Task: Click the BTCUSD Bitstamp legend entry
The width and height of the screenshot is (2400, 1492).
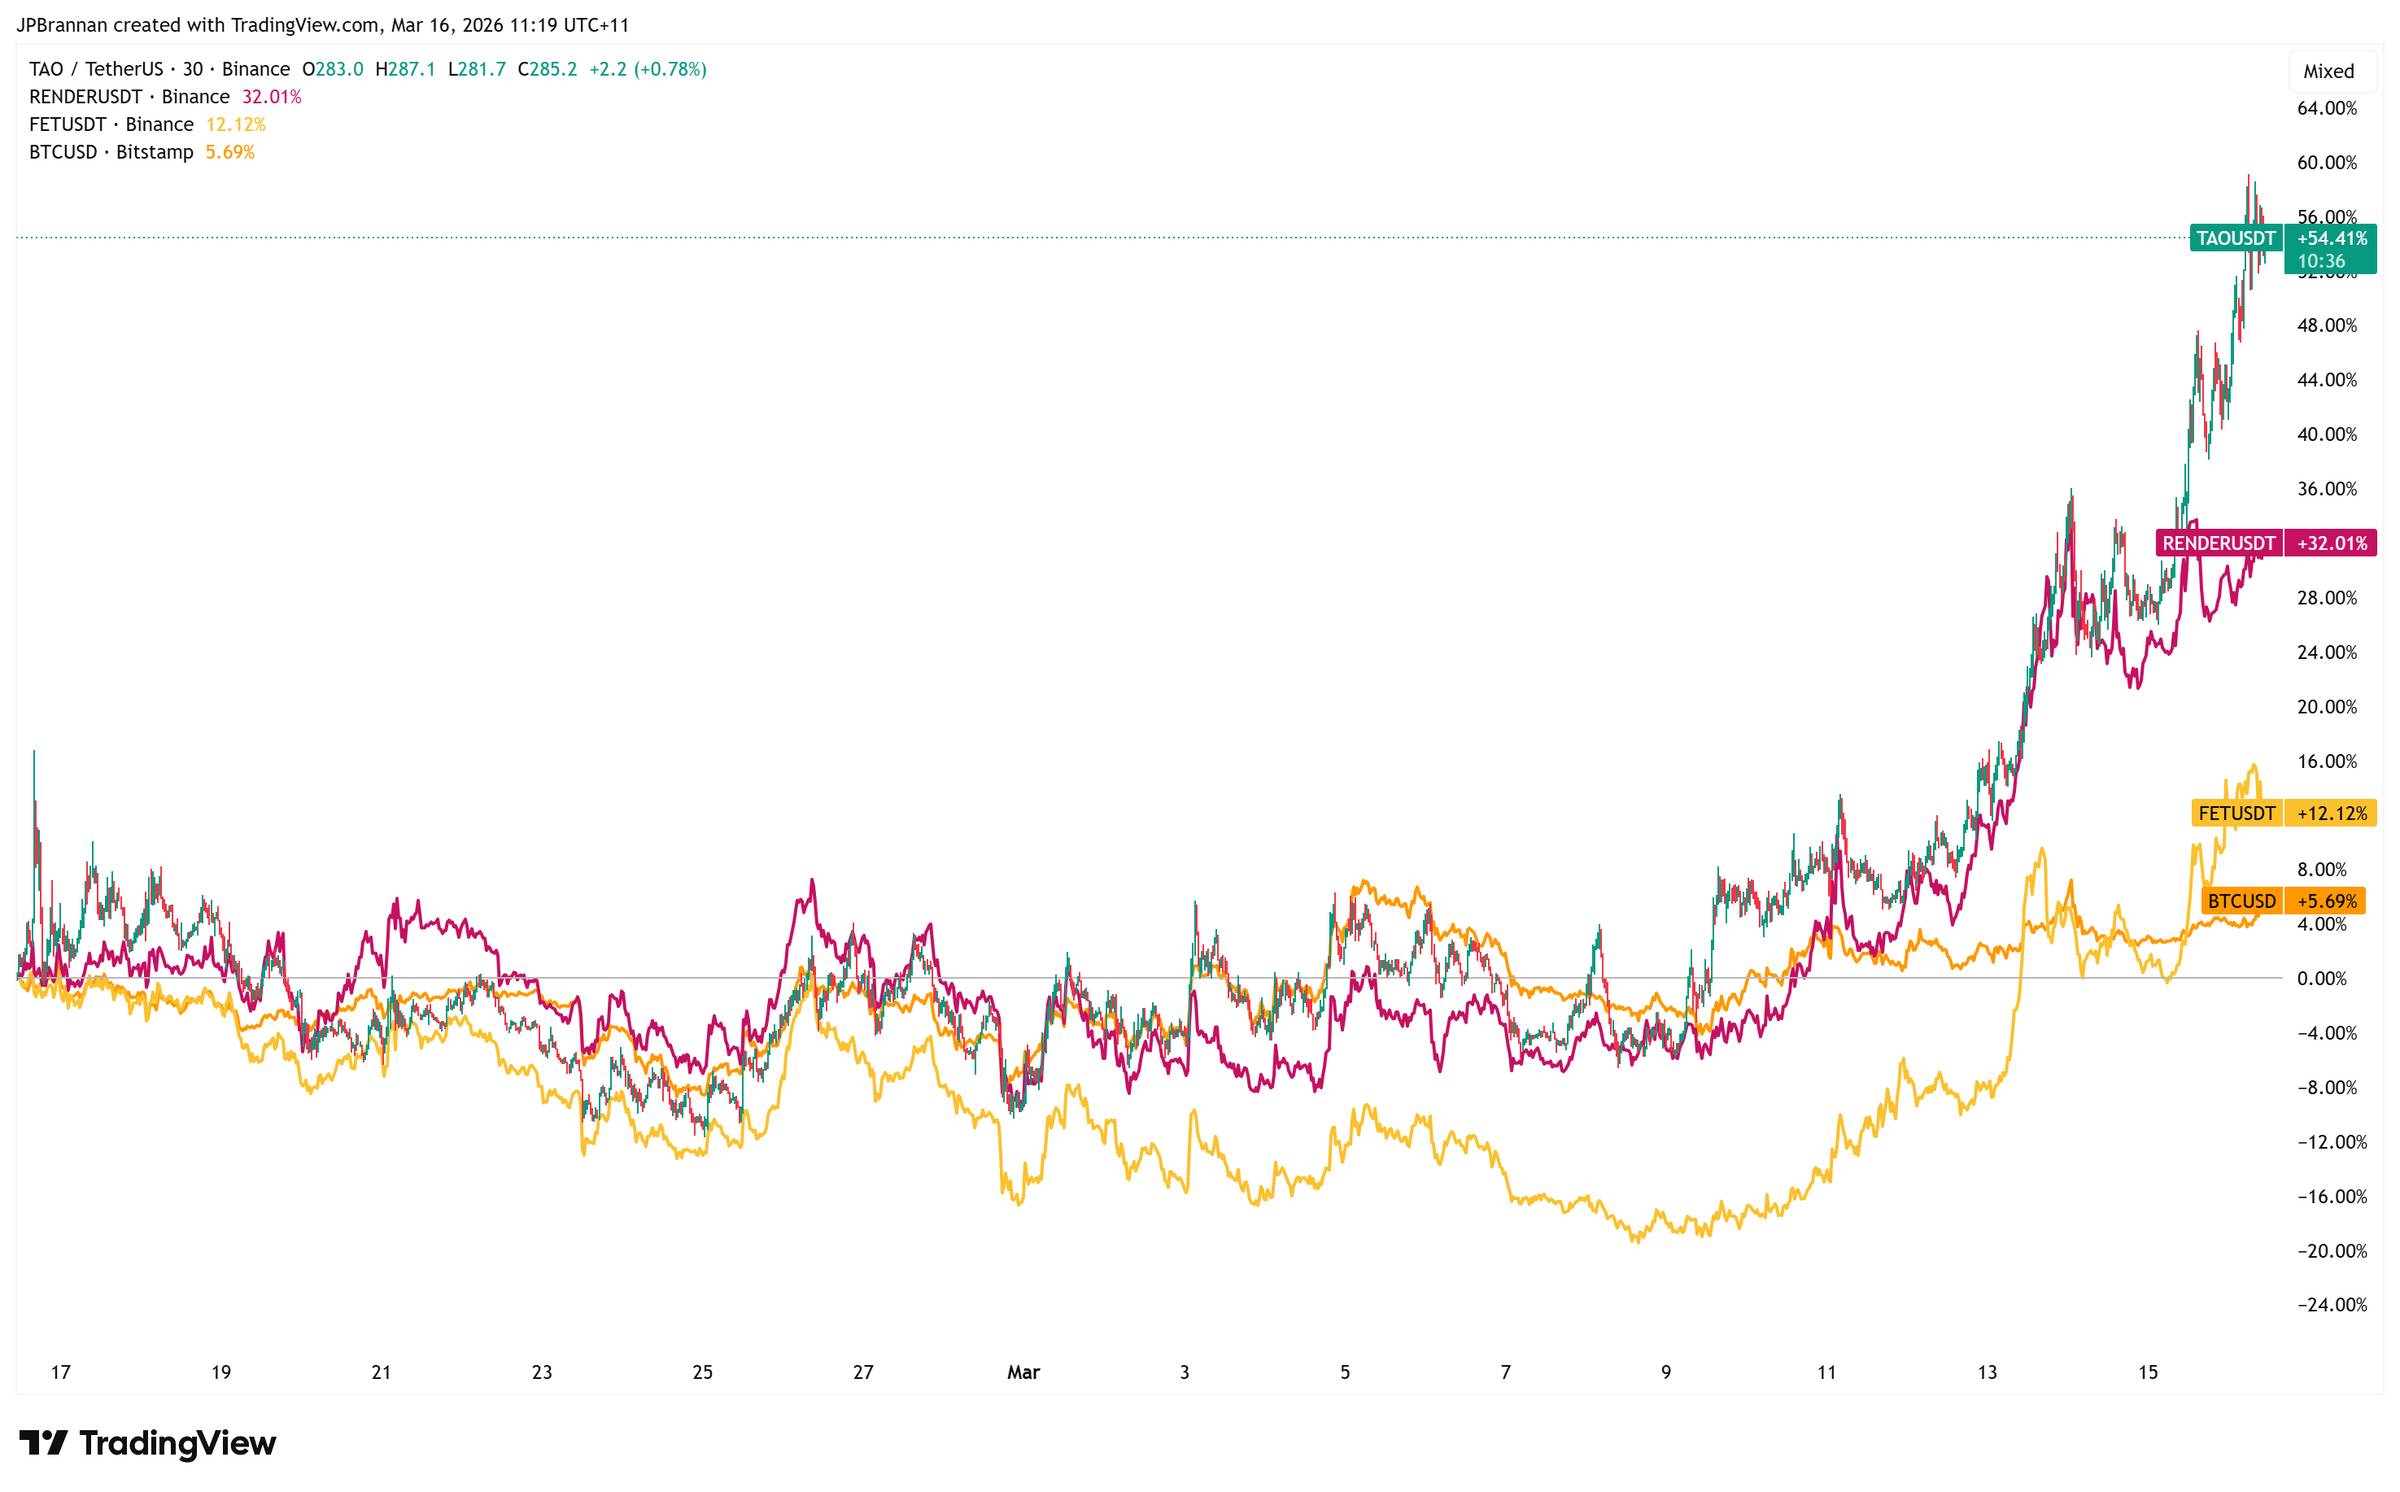Action: coord(111,152)
